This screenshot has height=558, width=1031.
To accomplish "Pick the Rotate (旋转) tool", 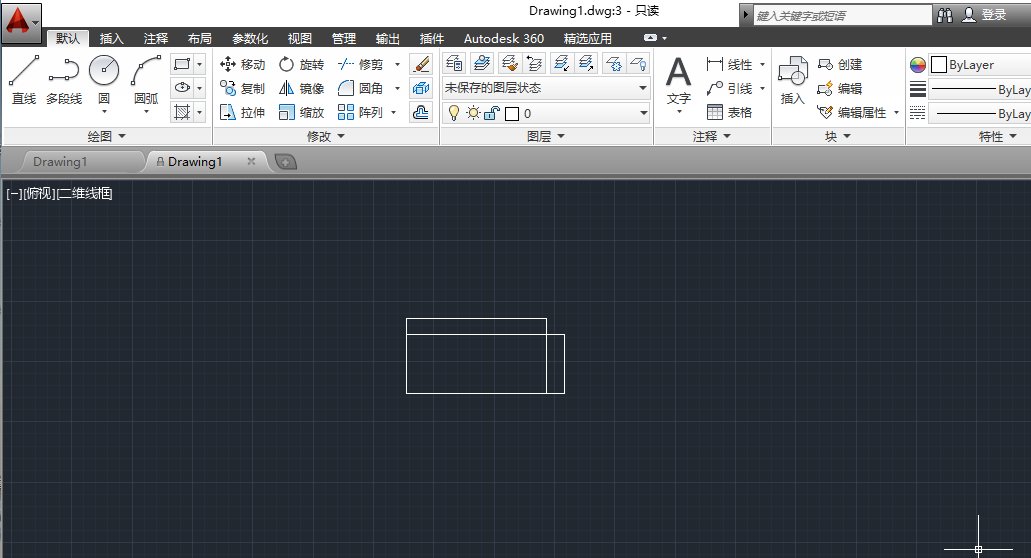I will [300, 64].
